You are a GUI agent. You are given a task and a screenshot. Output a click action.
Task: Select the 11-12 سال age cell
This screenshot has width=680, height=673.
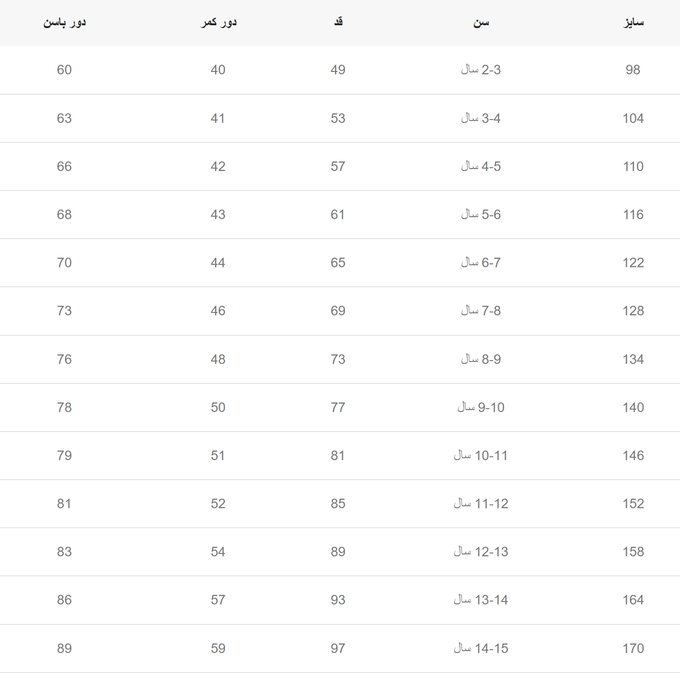coord(481,503)
